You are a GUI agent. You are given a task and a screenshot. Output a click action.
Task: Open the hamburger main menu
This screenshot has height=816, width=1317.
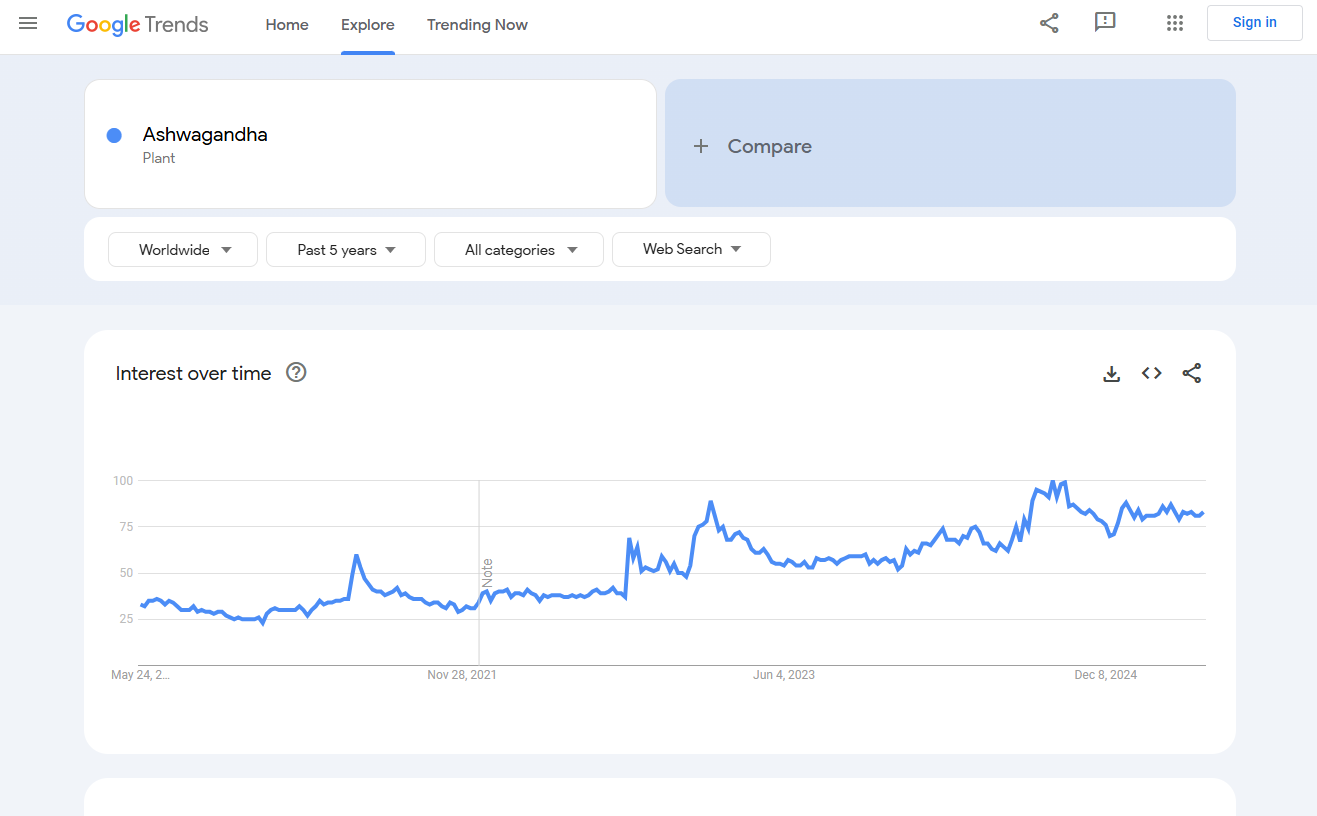(x=28, y=23)
